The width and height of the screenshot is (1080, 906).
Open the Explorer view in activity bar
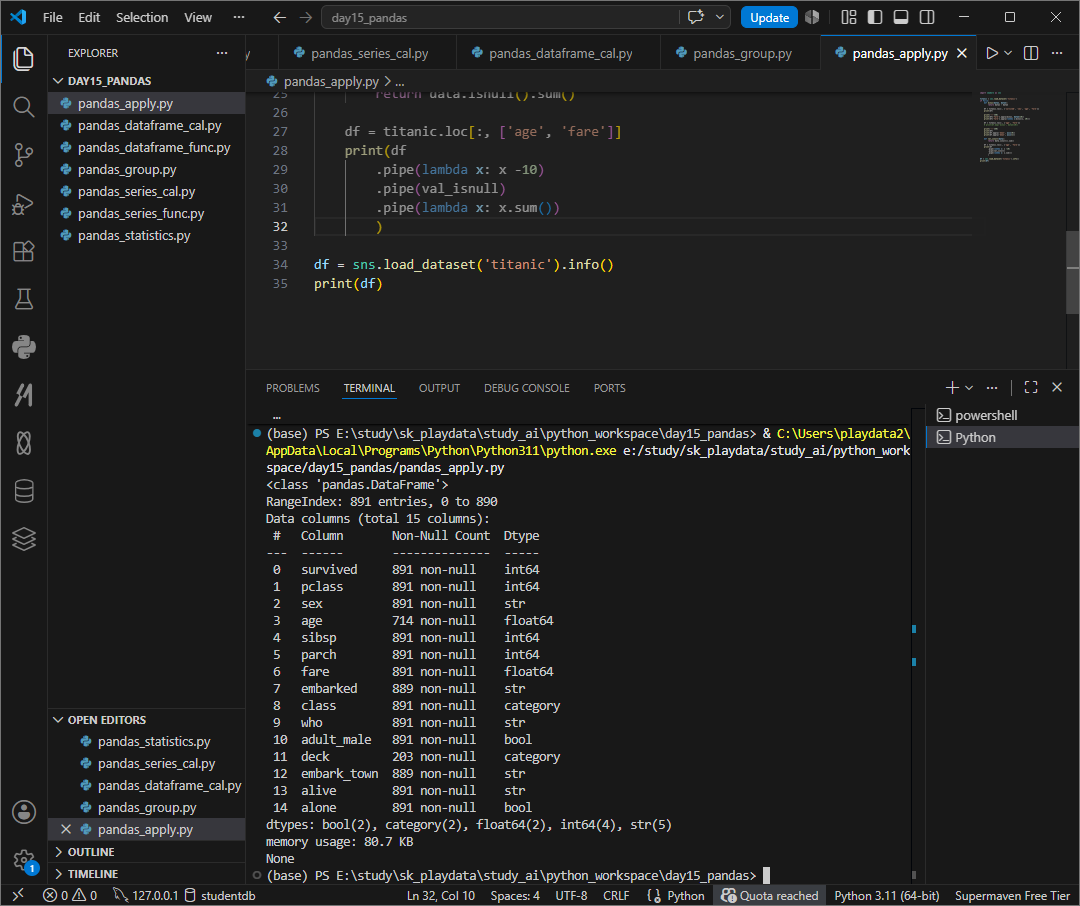23,59
